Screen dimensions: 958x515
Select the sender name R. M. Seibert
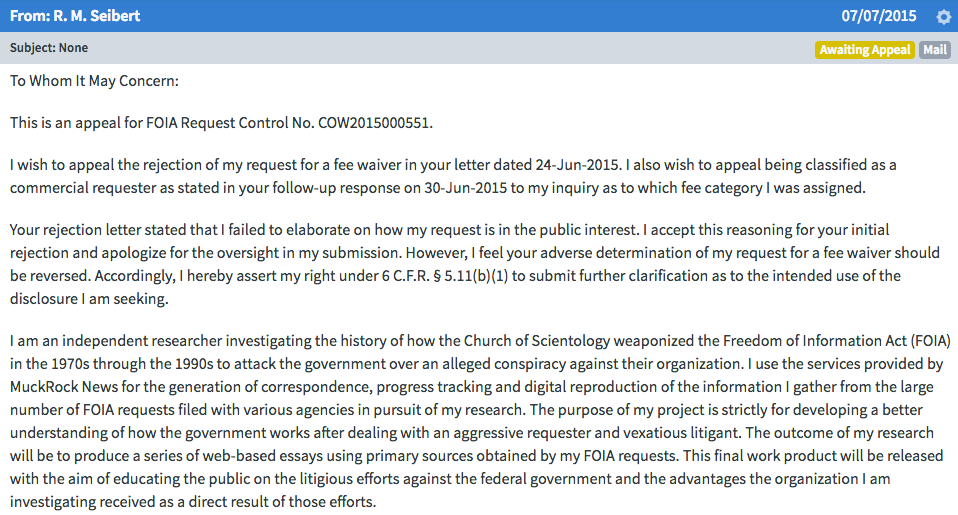[97, 16]
